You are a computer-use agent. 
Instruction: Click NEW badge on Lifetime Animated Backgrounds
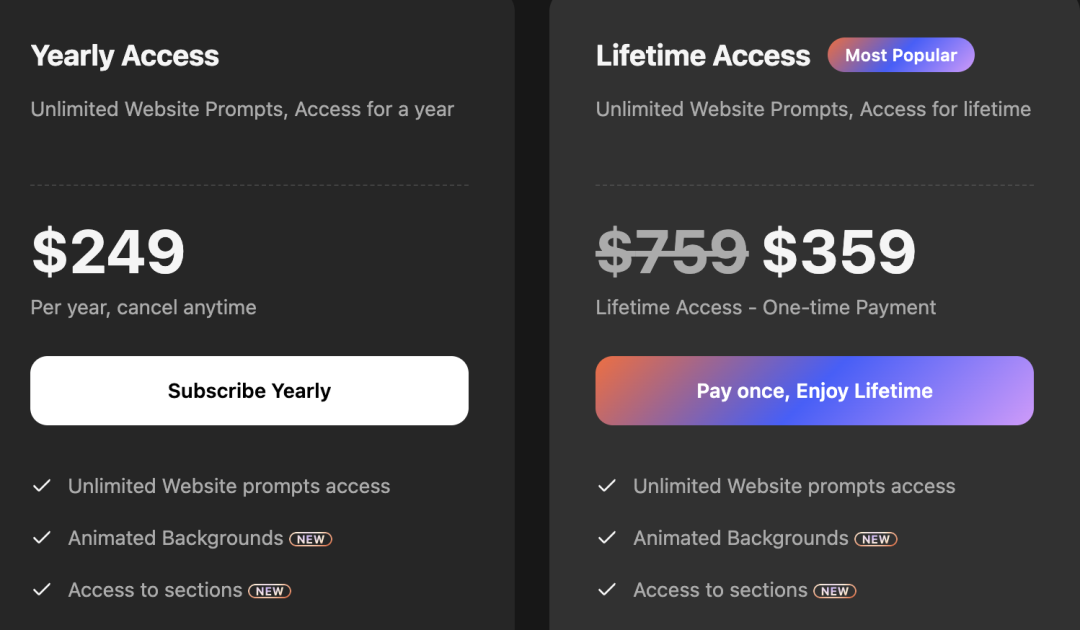tap(876, 539)
